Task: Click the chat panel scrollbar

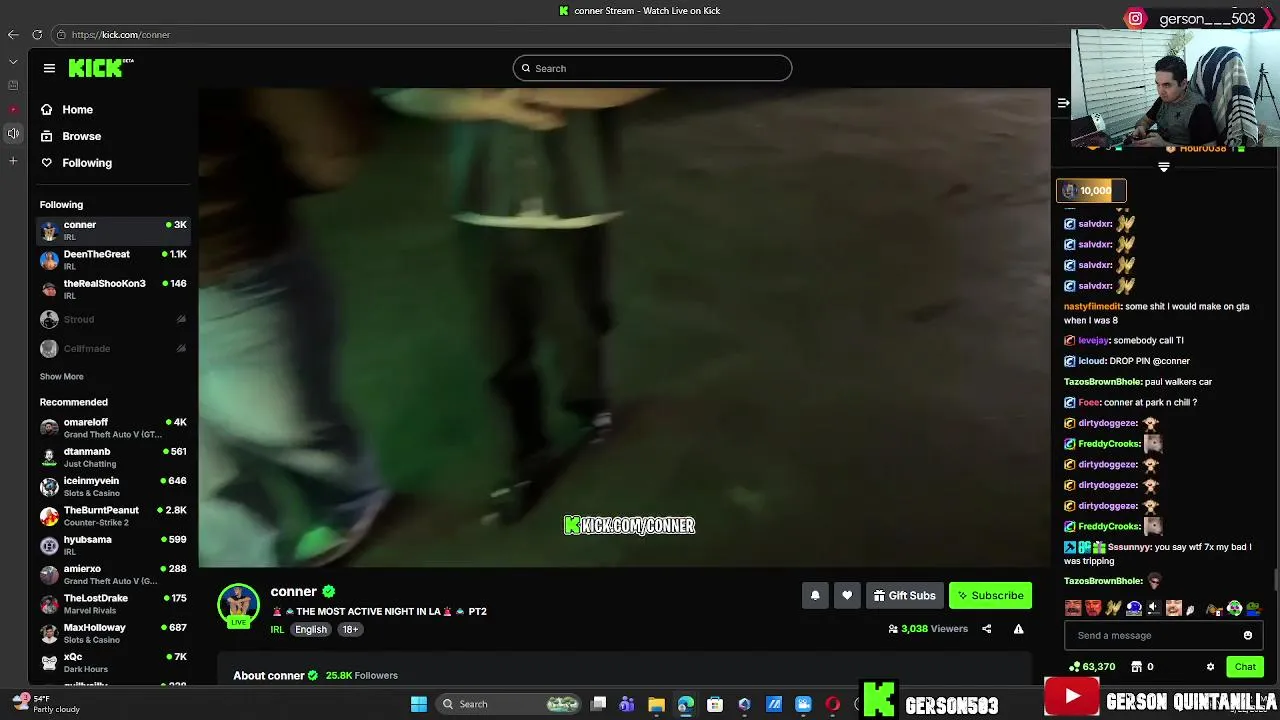Action: tap(1275, 580)
